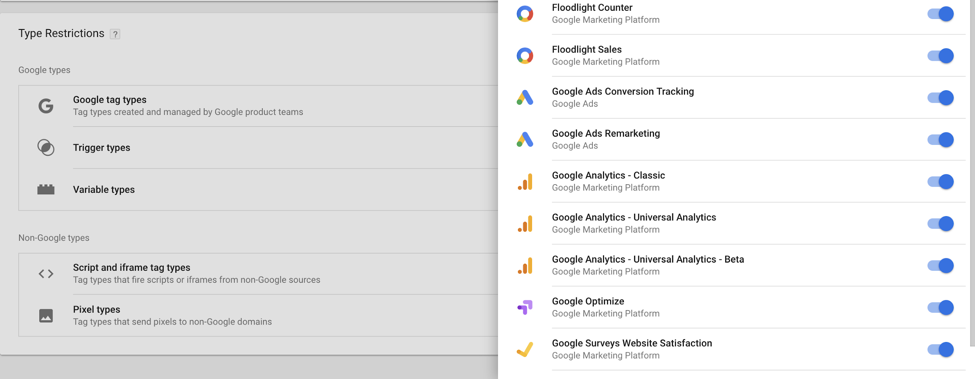Turn off Google Ads Remarketing toggle
975x379 pixels.
pos(940,140)
